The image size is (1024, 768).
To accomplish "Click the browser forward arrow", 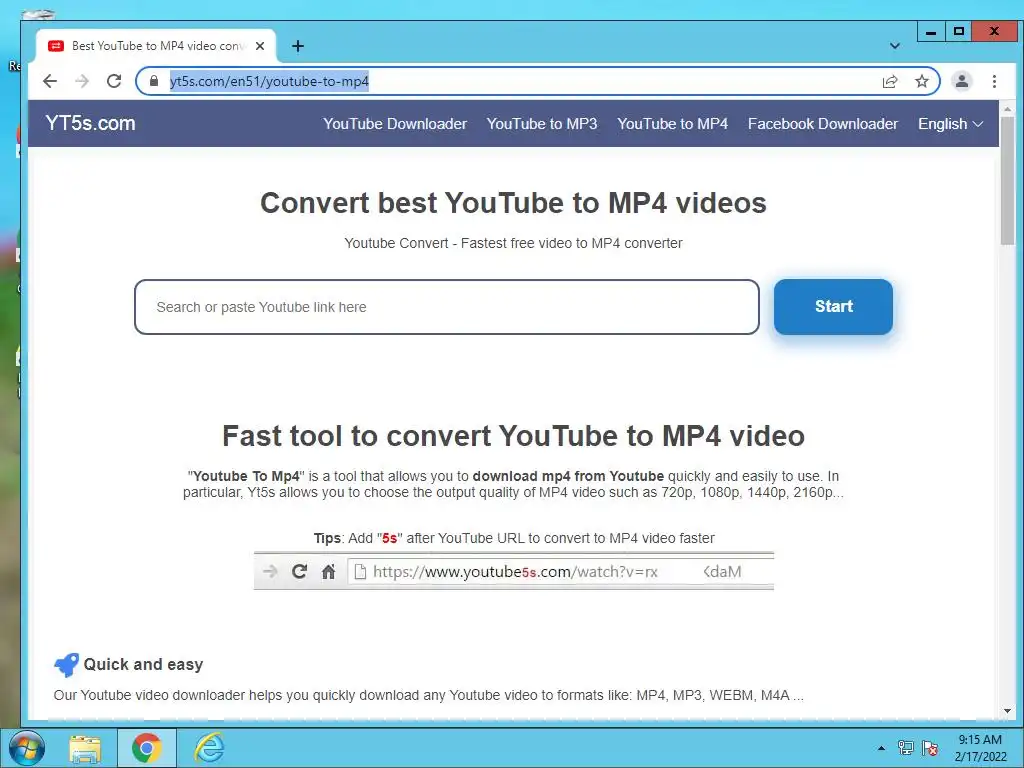I will (82, 81).
